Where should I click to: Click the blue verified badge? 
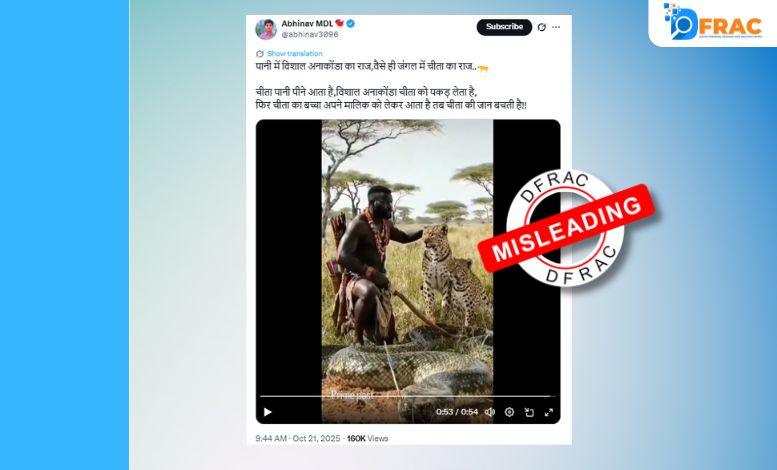[351, 23]
